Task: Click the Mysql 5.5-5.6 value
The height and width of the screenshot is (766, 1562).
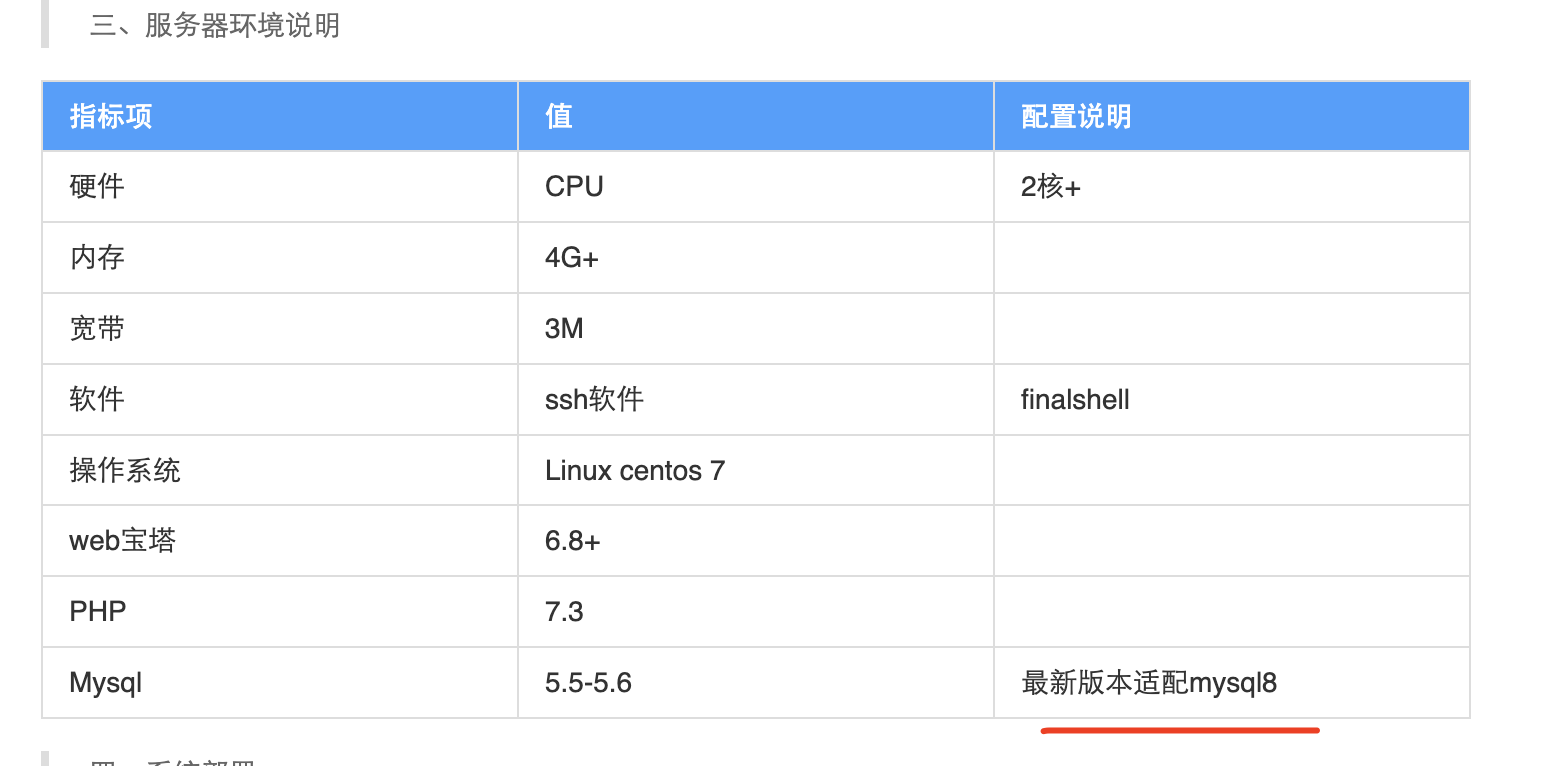Action: click(588, 683)
